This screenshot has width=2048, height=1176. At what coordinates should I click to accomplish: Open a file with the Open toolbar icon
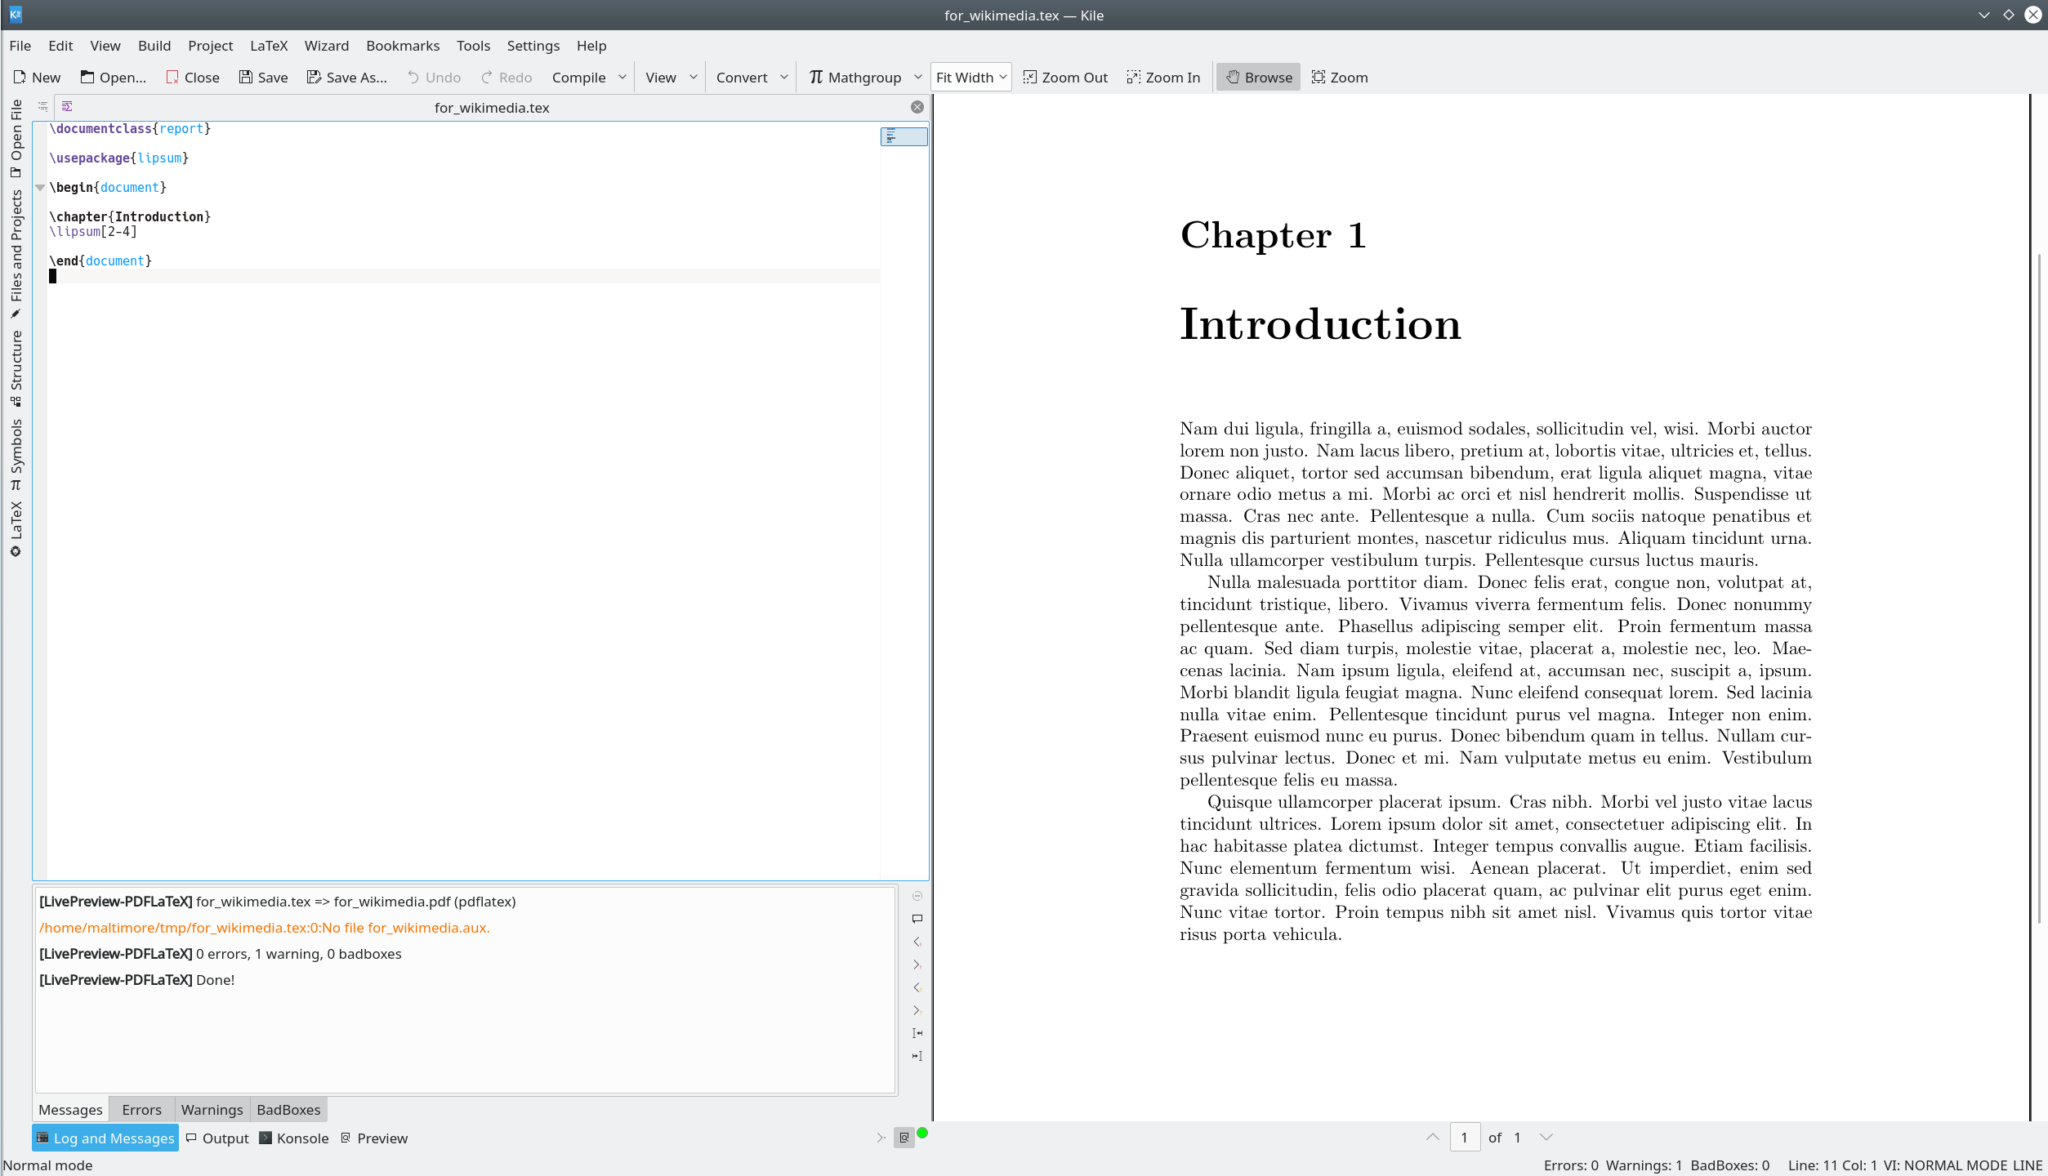click(x=112, y=77)
